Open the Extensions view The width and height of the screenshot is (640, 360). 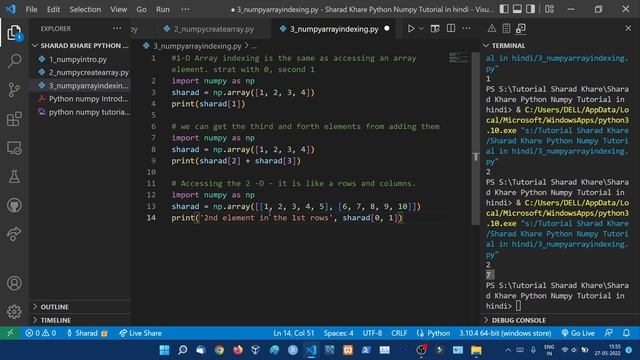pyautogui.click(x=14, y=119)
